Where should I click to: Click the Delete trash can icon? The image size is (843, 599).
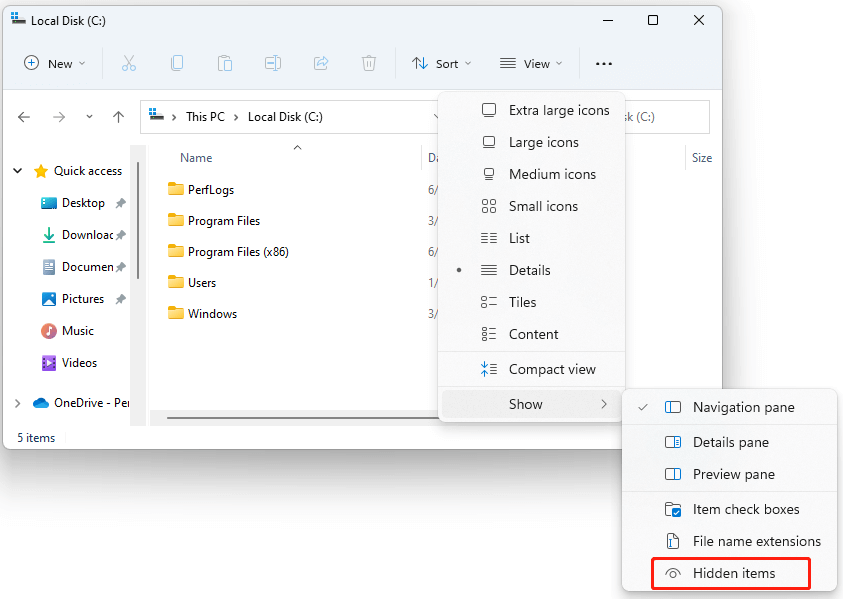click(369, 63)
